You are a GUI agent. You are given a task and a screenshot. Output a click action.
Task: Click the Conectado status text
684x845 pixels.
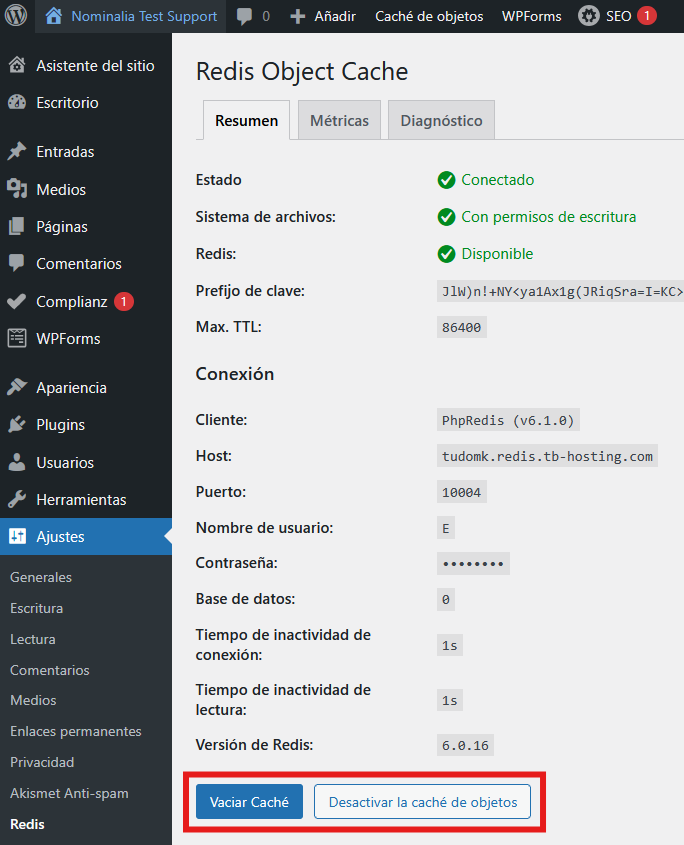498,180
